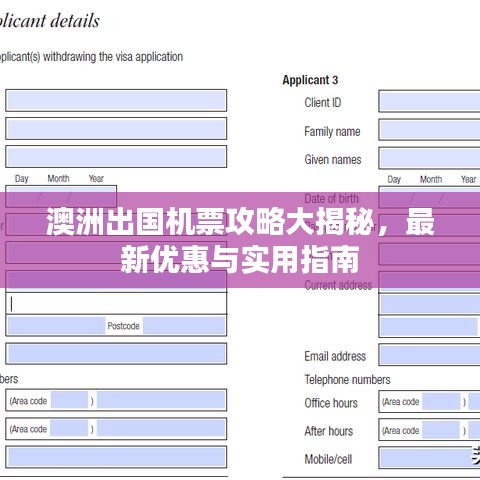Image resolution: width=480 pixels, height=480 pixels.
Task: Click the Chinese headline banner text
Action: [240, 240]
